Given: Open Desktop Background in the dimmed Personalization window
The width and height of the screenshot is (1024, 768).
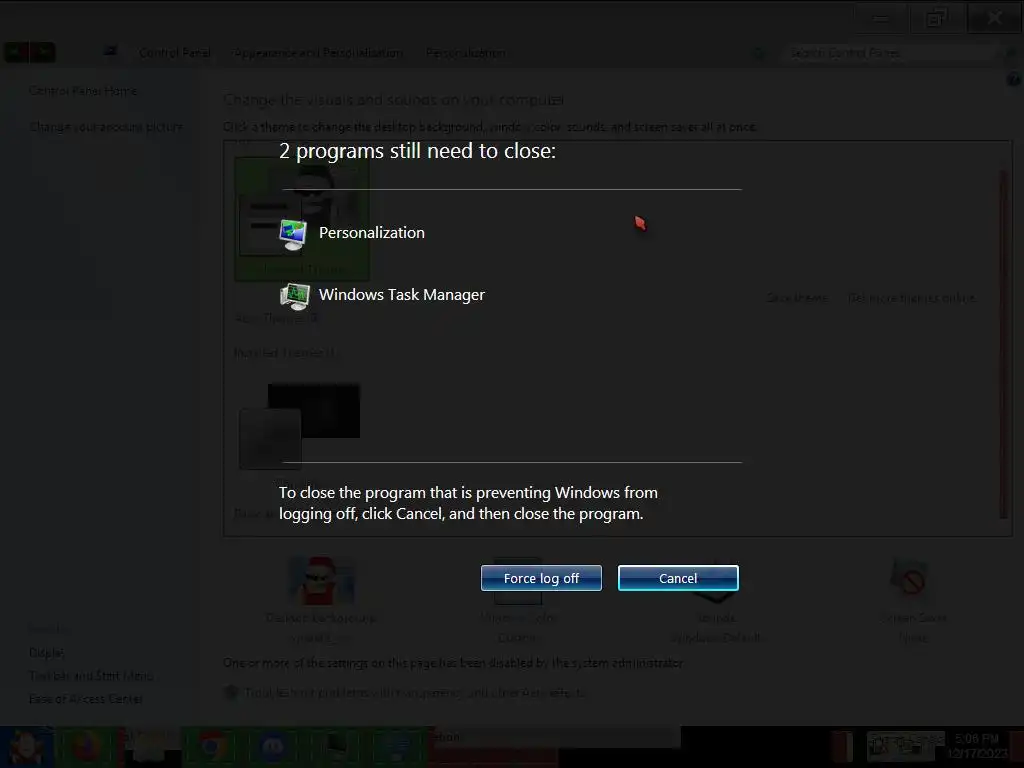Looking at the screenshot, I should (x=321, y=600).
